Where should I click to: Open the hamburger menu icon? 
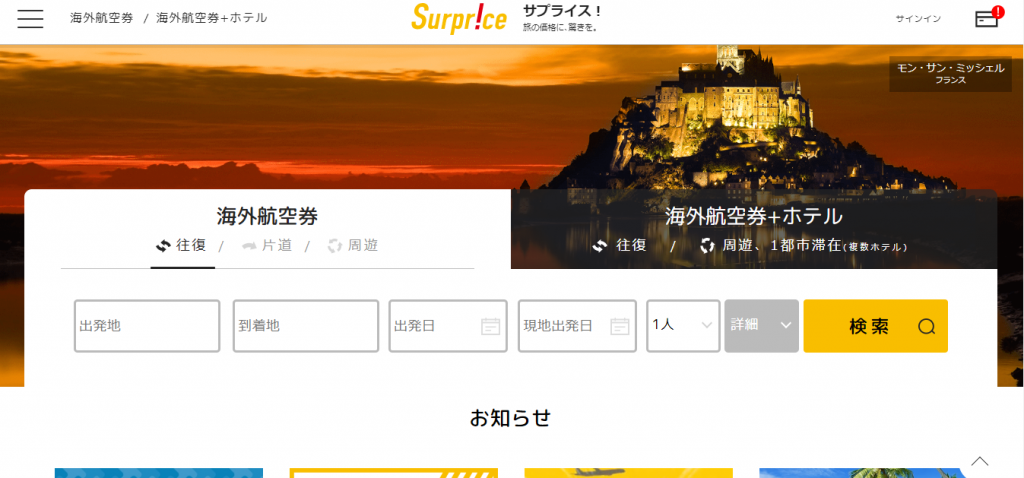(x=30, y=19)
